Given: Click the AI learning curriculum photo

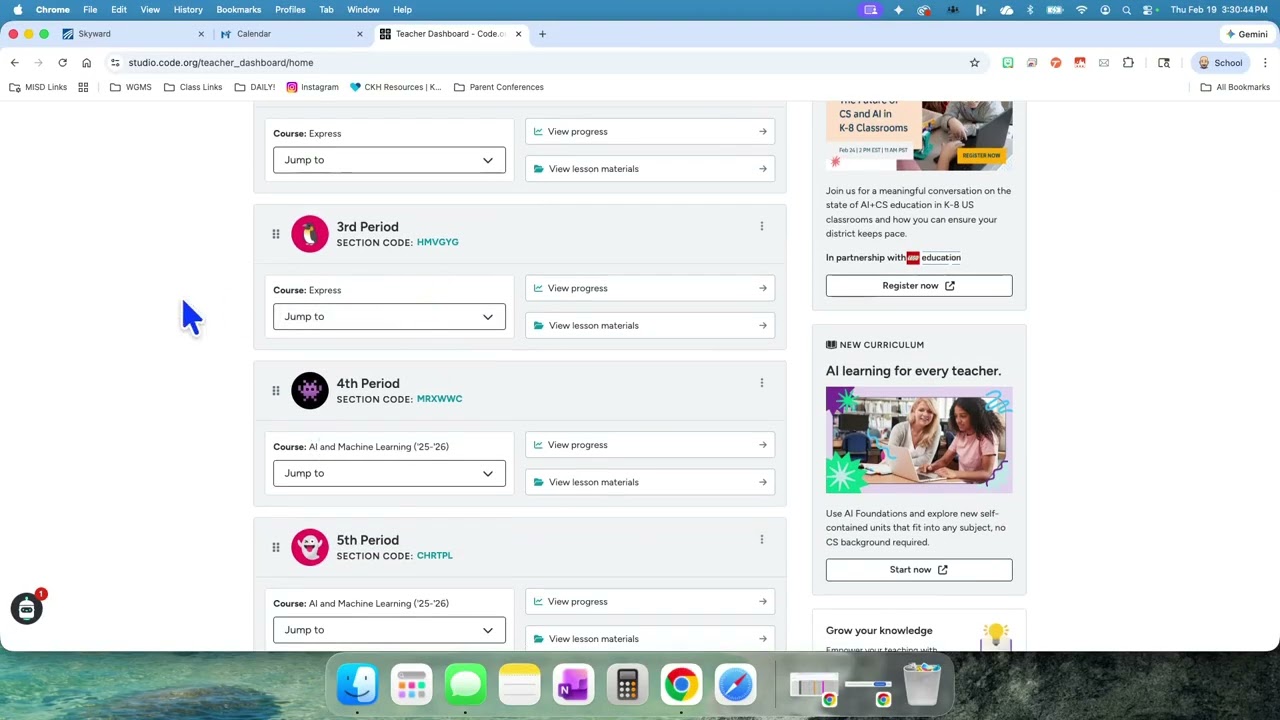Looking at the screenshot, I should 919,440.
